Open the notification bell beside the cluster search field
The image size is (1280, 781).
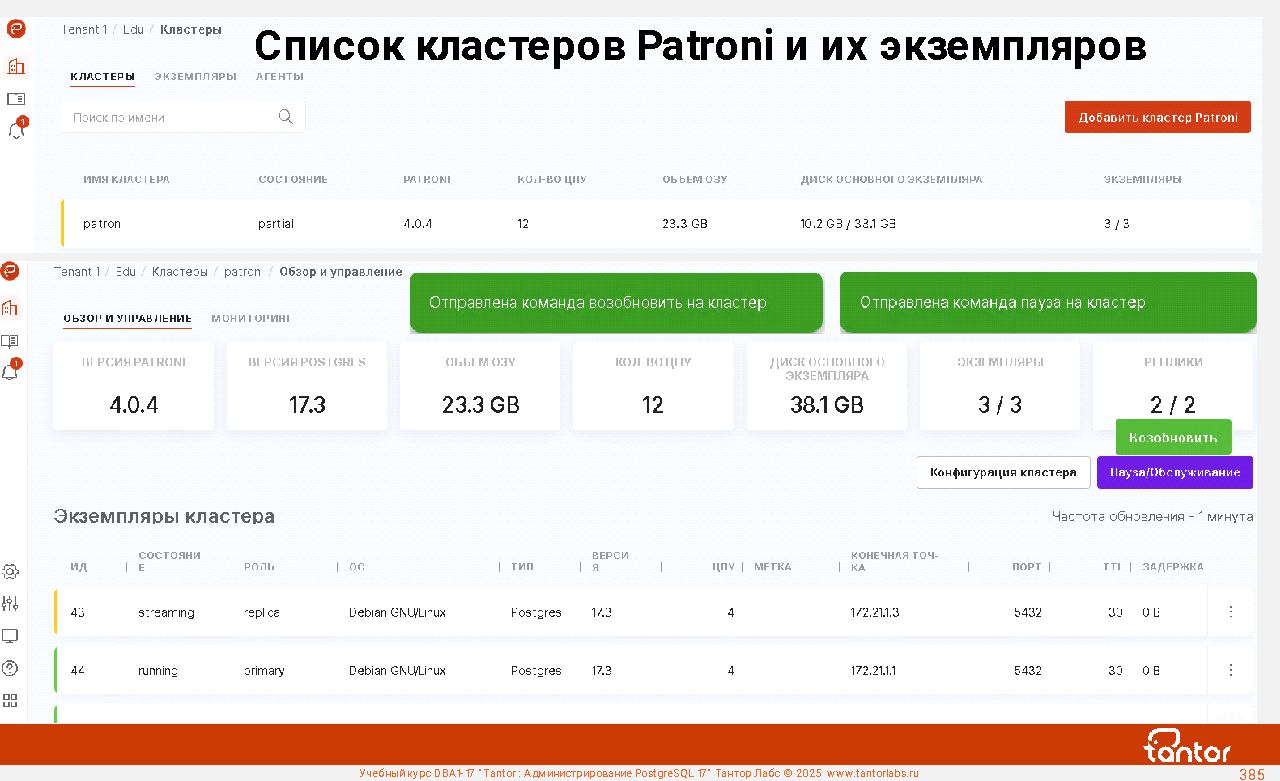click(x=16, y=130)
